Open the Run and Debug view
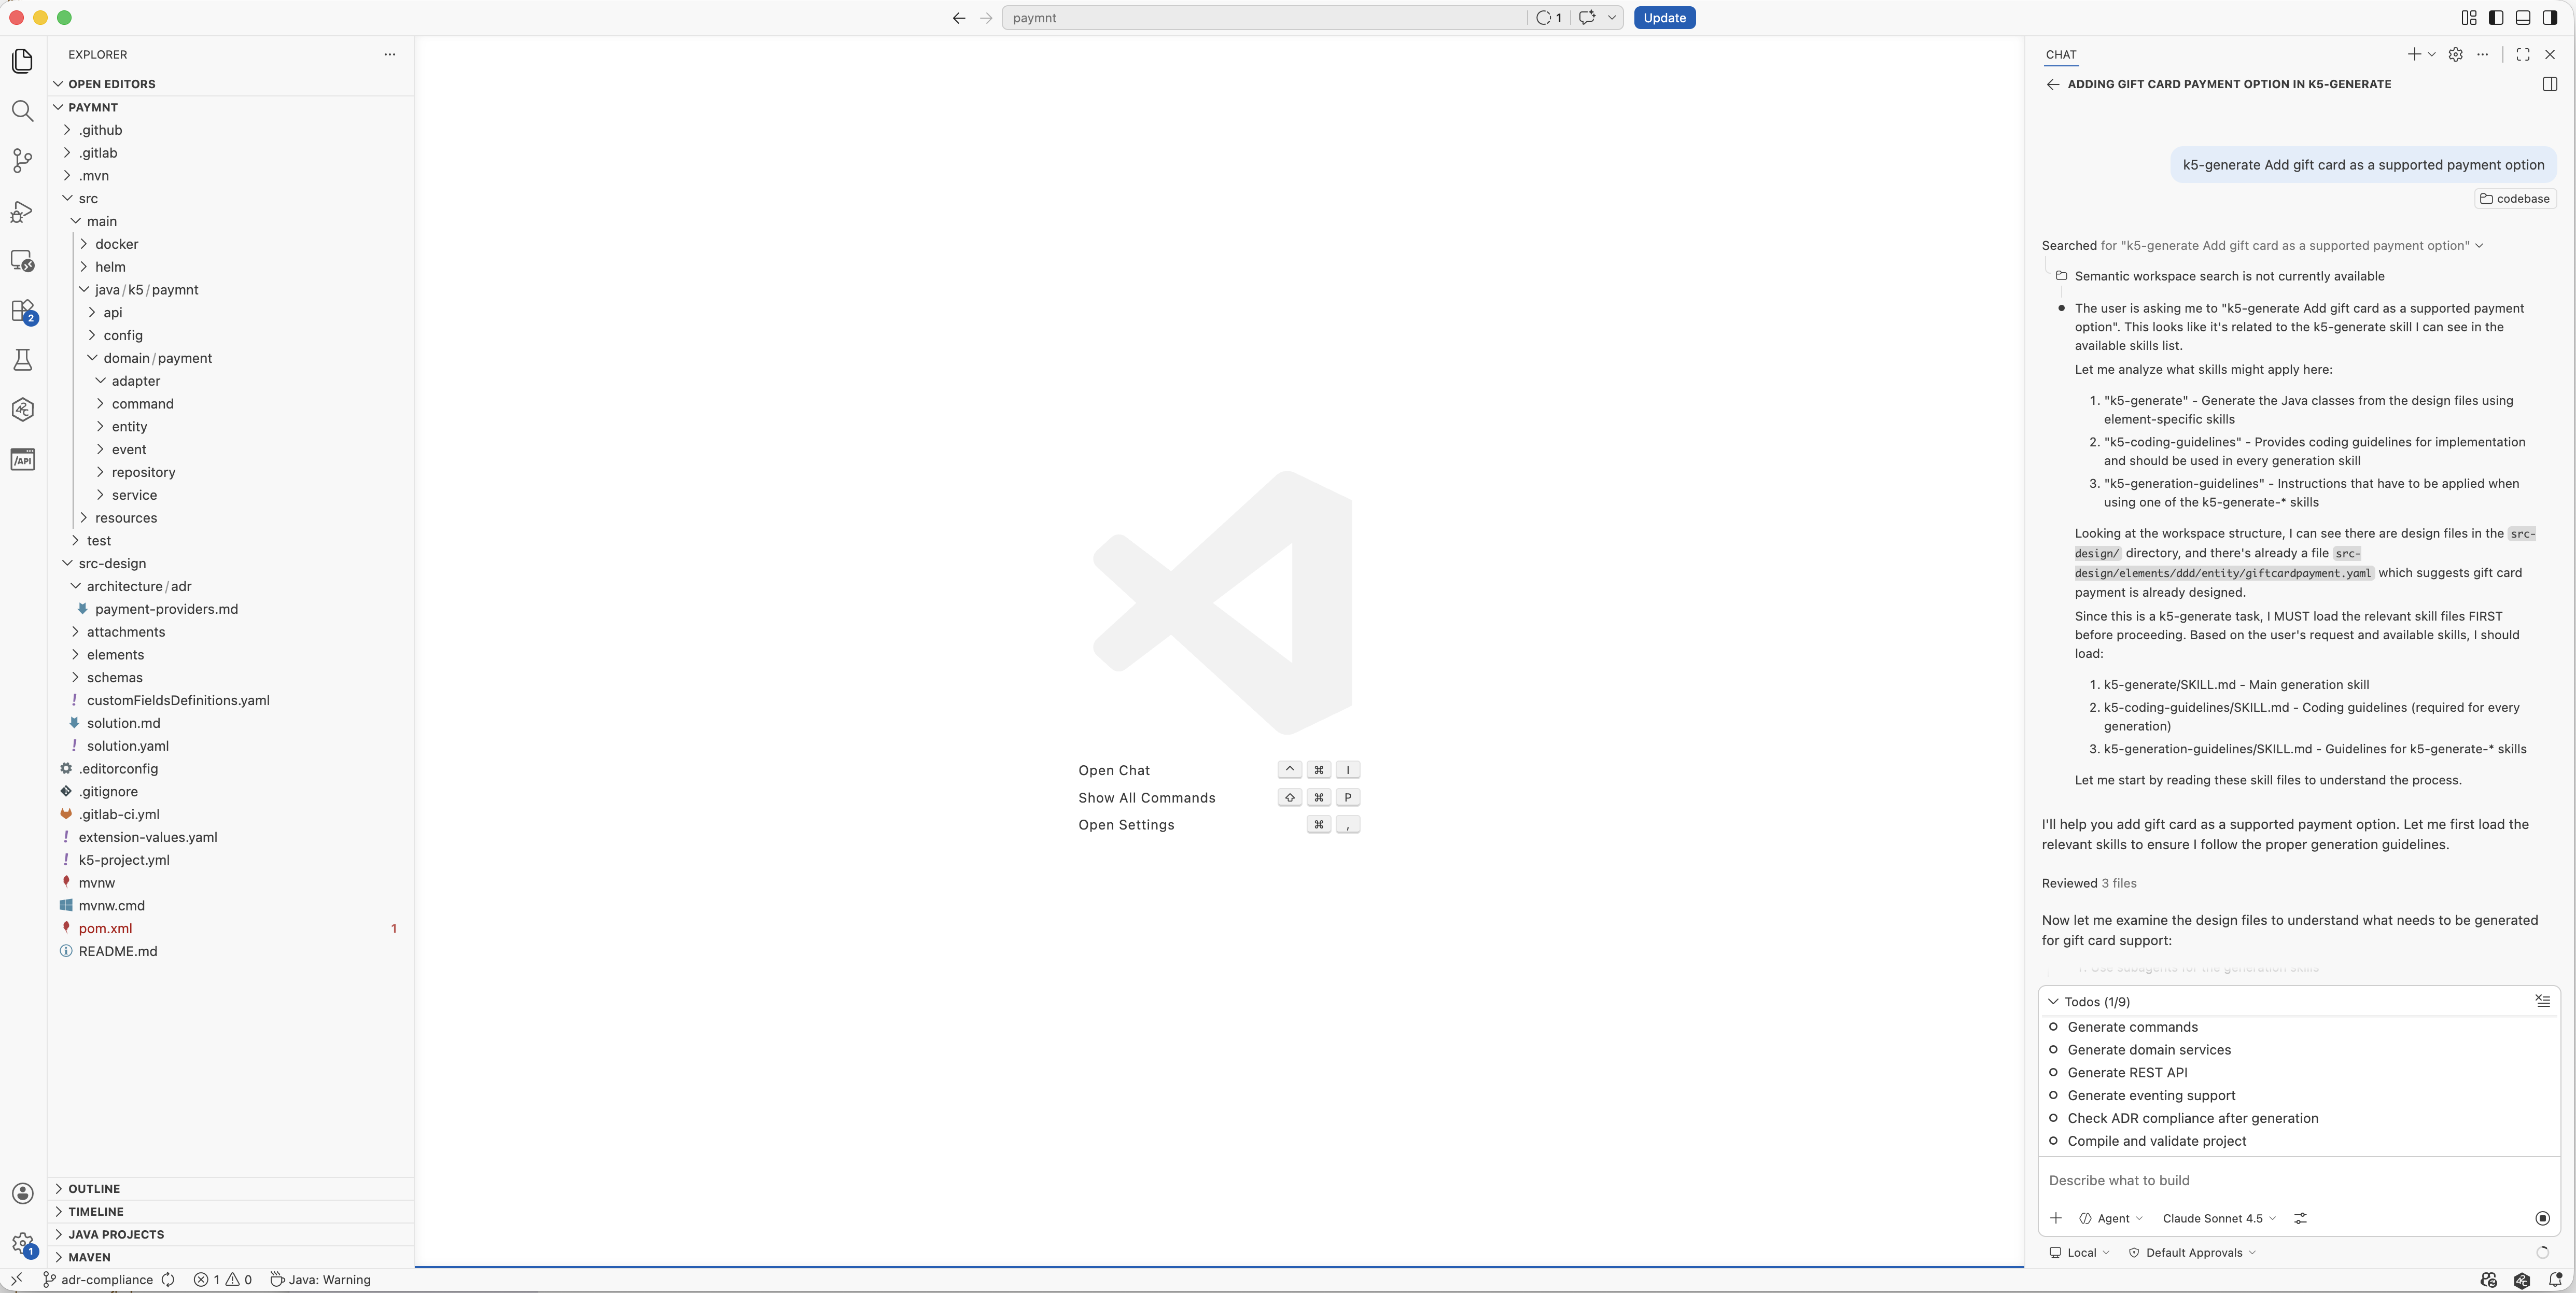Viewport: 2576px width, 1293px height. tap(22, 211)
